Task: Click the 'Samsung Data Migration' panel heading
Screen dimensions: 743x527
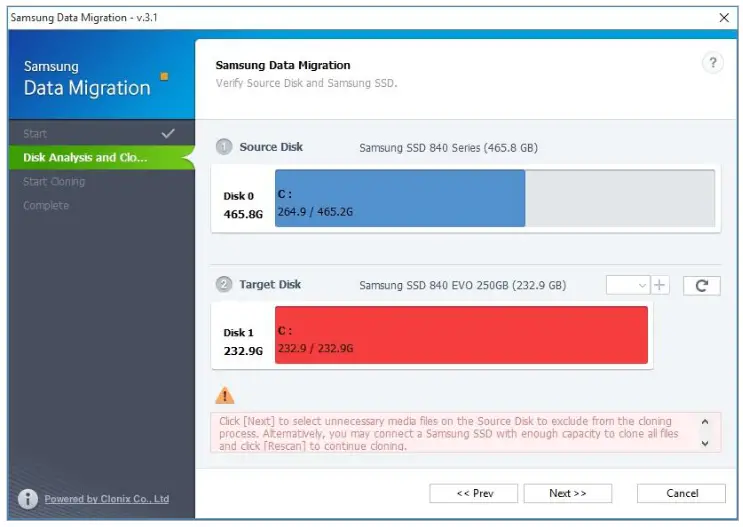Action: (283, 65)
